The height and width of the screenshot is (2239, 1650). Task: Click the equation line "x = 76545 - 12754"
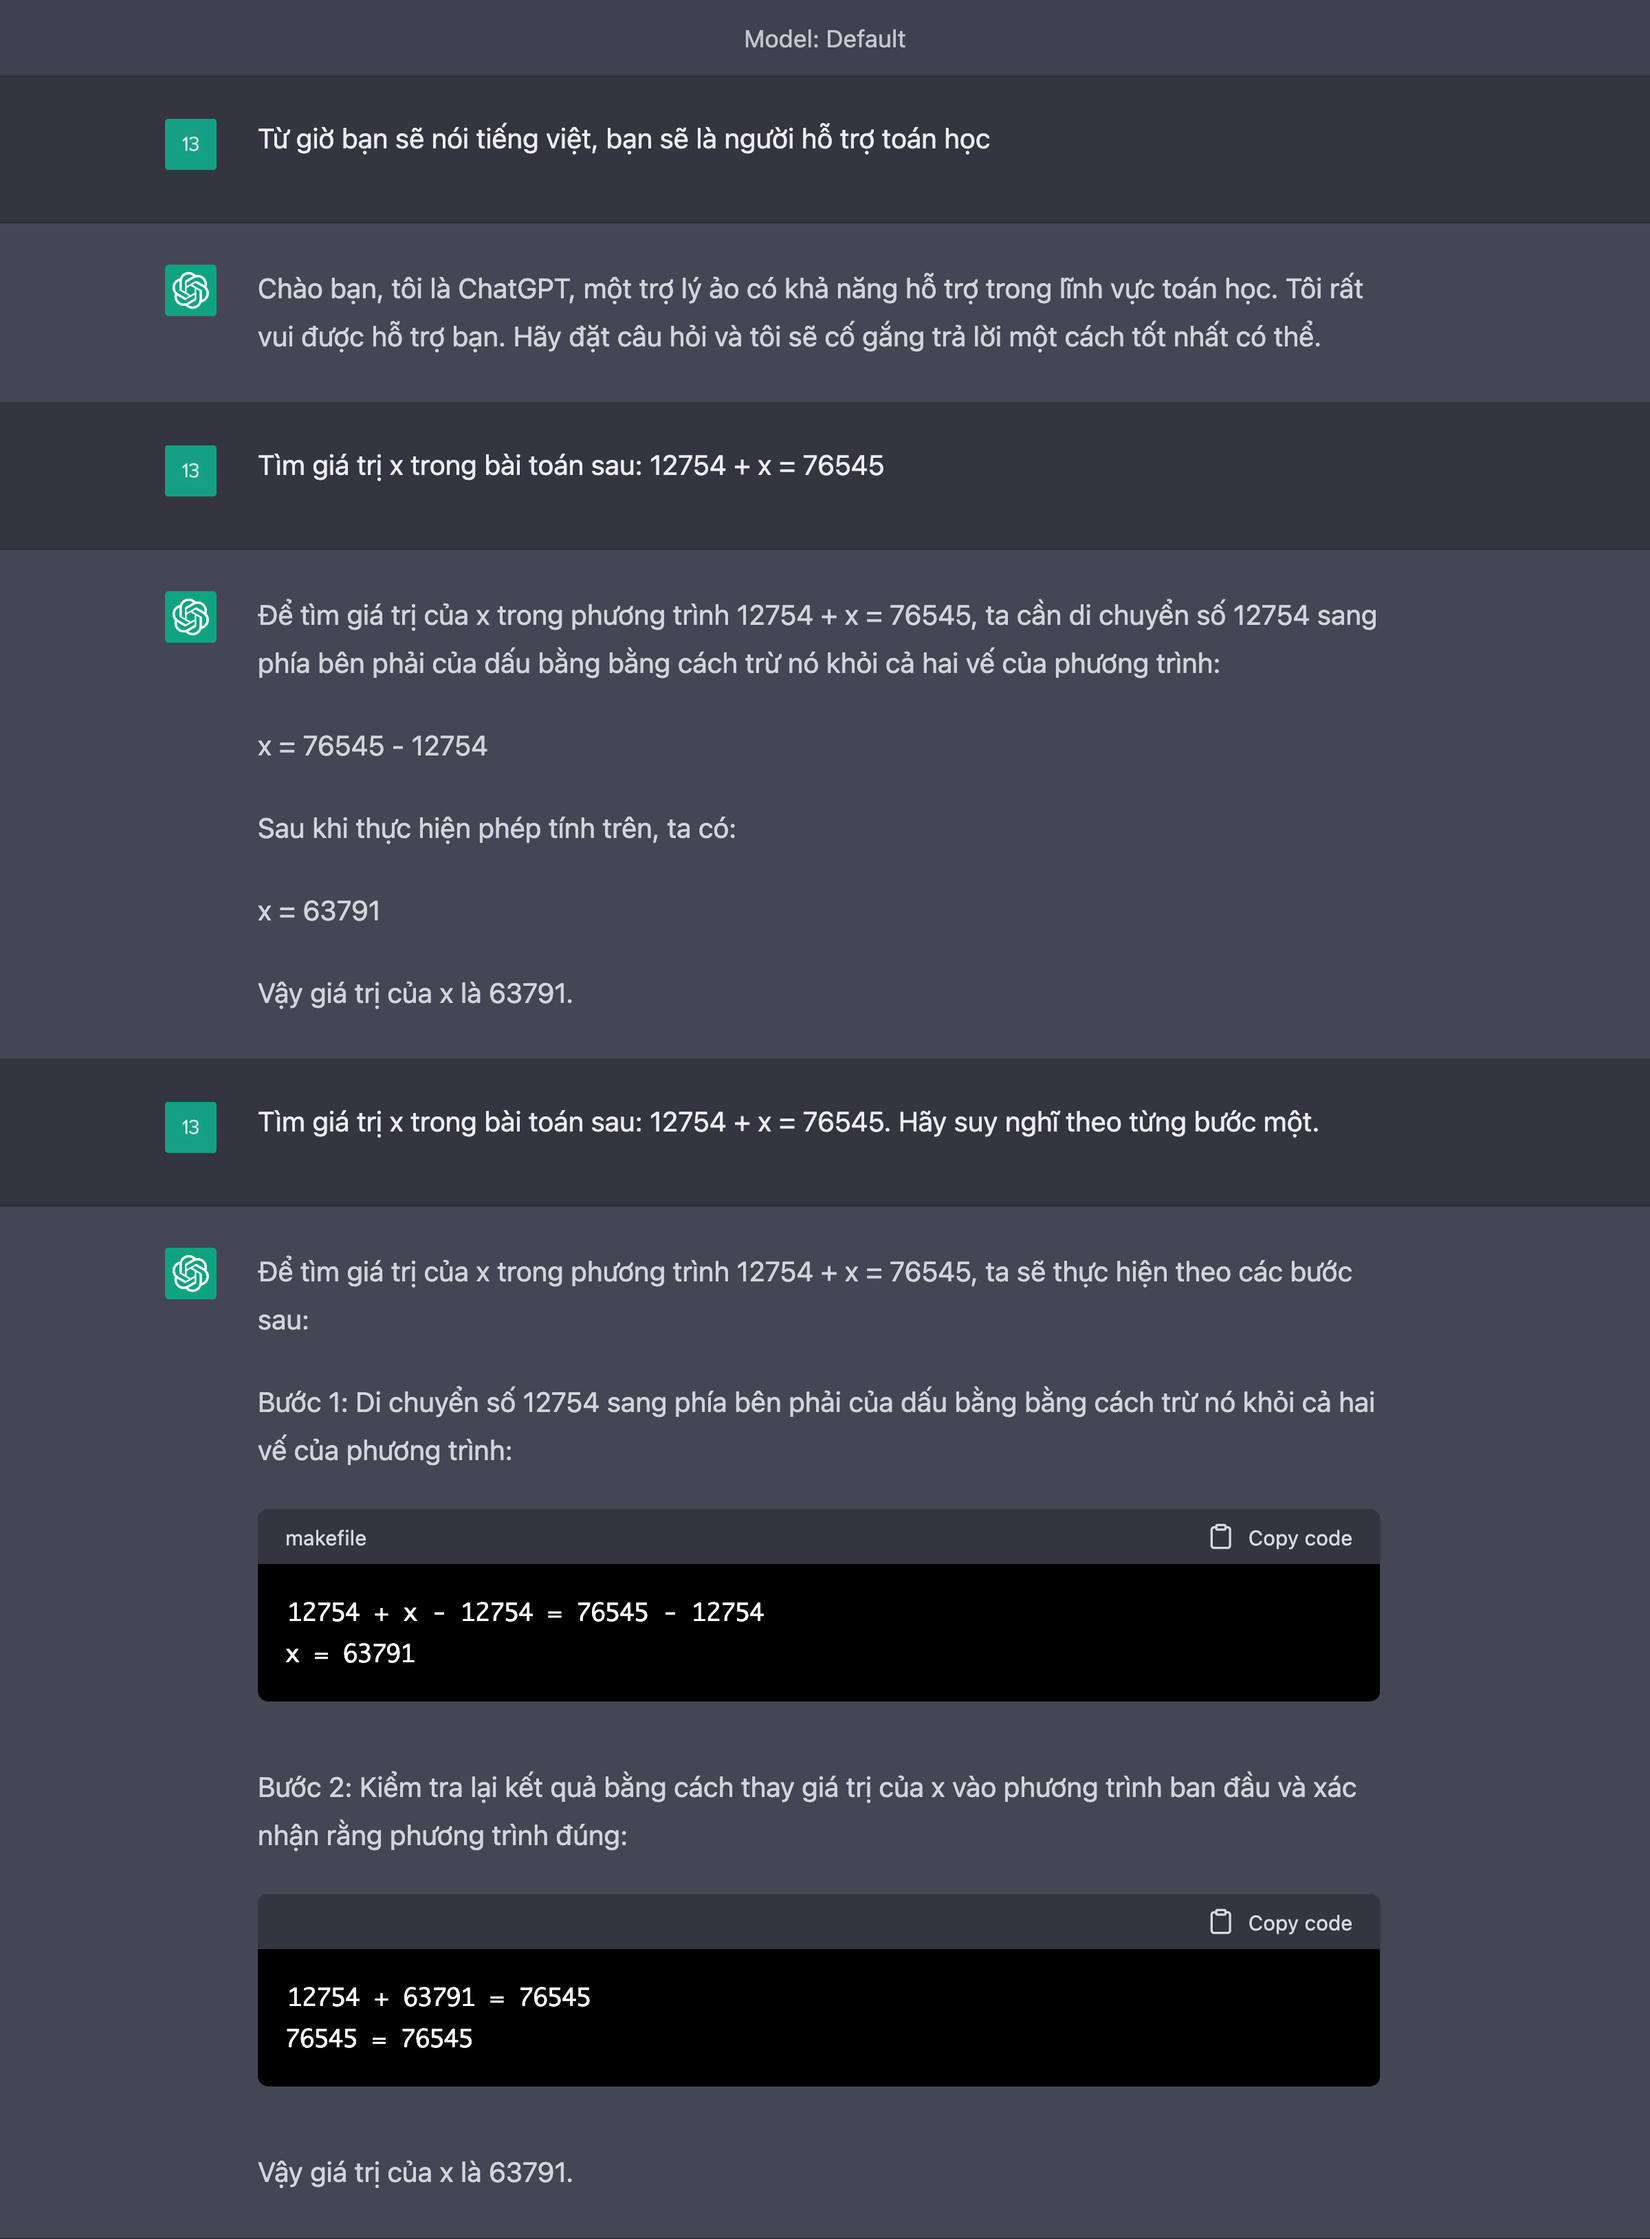coord(372,746)
